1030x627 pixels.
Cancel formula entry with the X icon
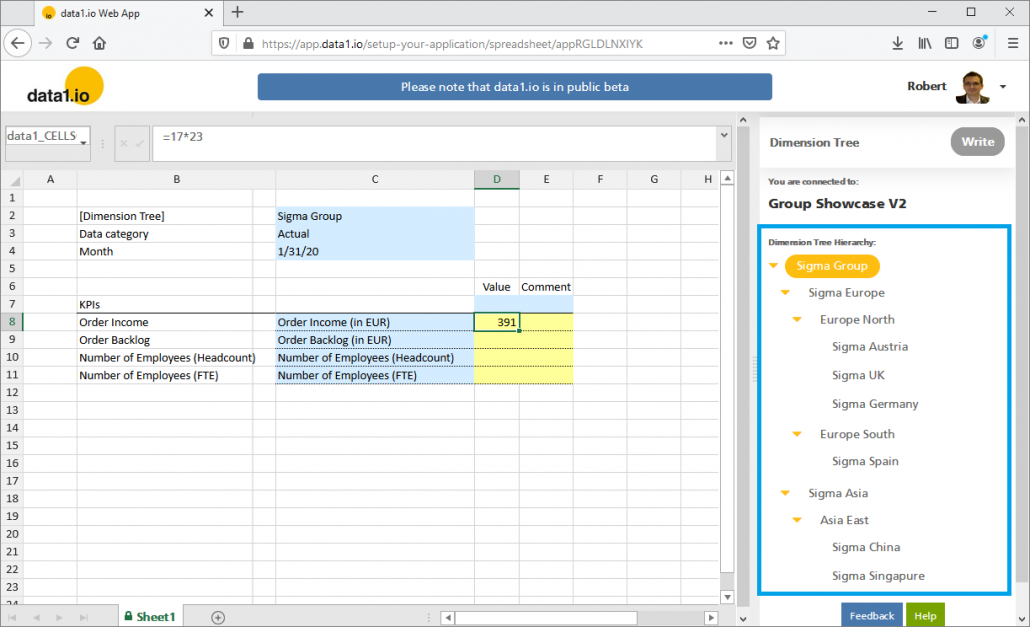tap(123, 143)
